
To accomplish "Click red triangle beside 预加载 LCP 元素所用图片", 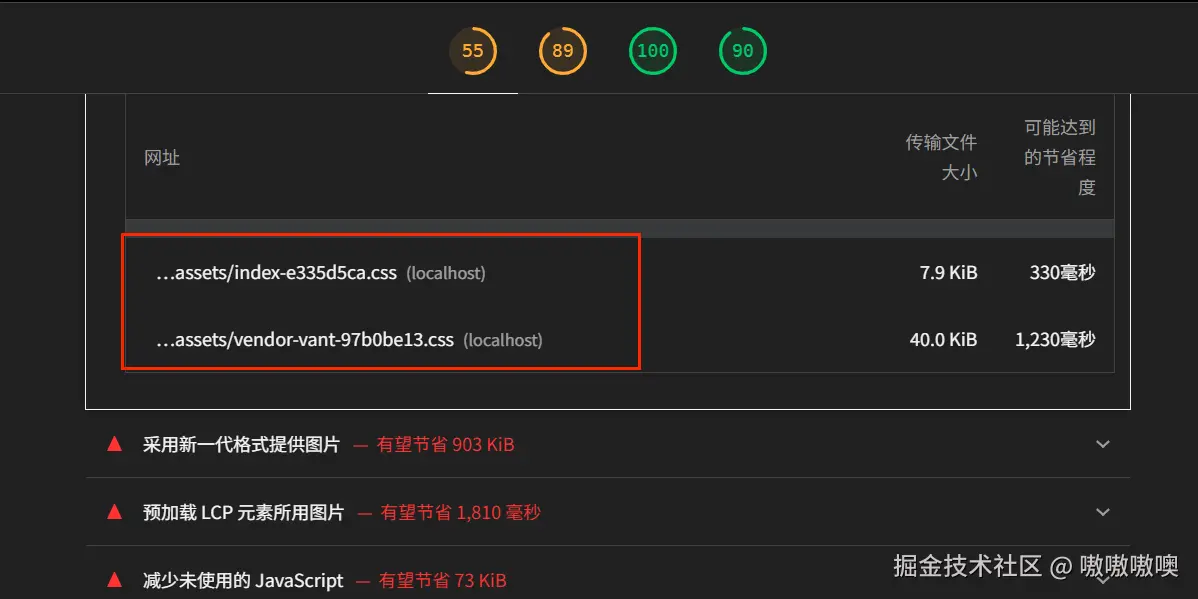I will point(115,512).
